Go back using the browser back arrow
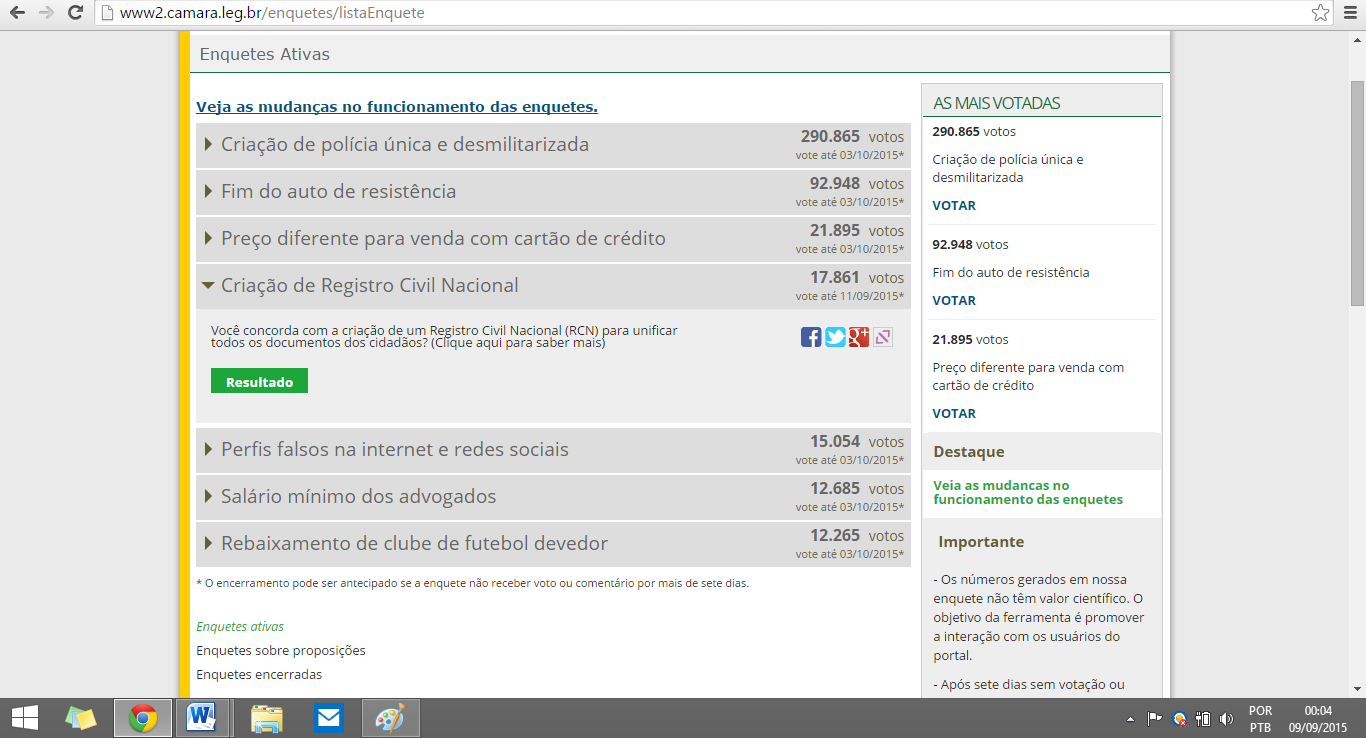The image size is (1366, 738). point(17,13)
